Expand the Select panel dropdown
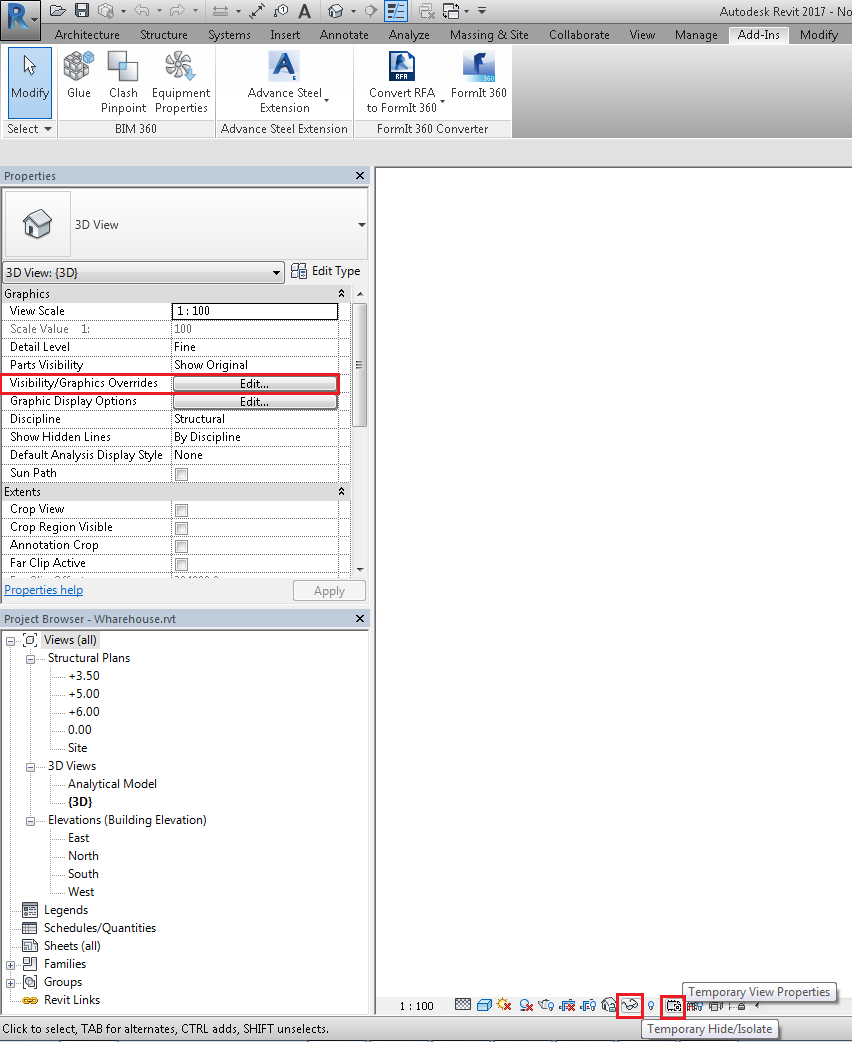852x1042 pixels. point(29,129)
